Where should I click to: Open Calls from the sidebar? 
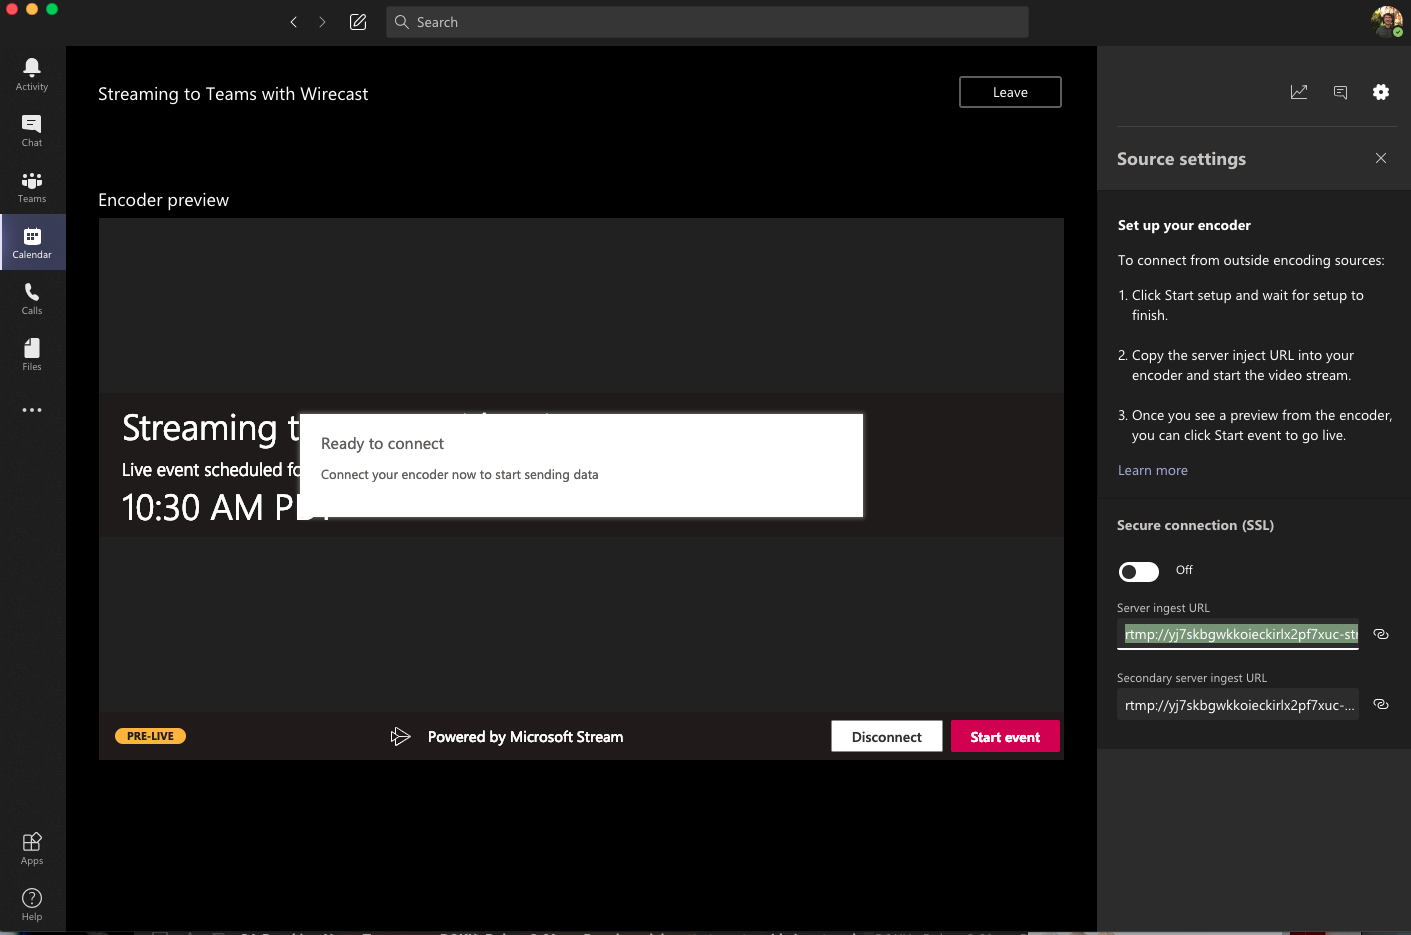31,297
